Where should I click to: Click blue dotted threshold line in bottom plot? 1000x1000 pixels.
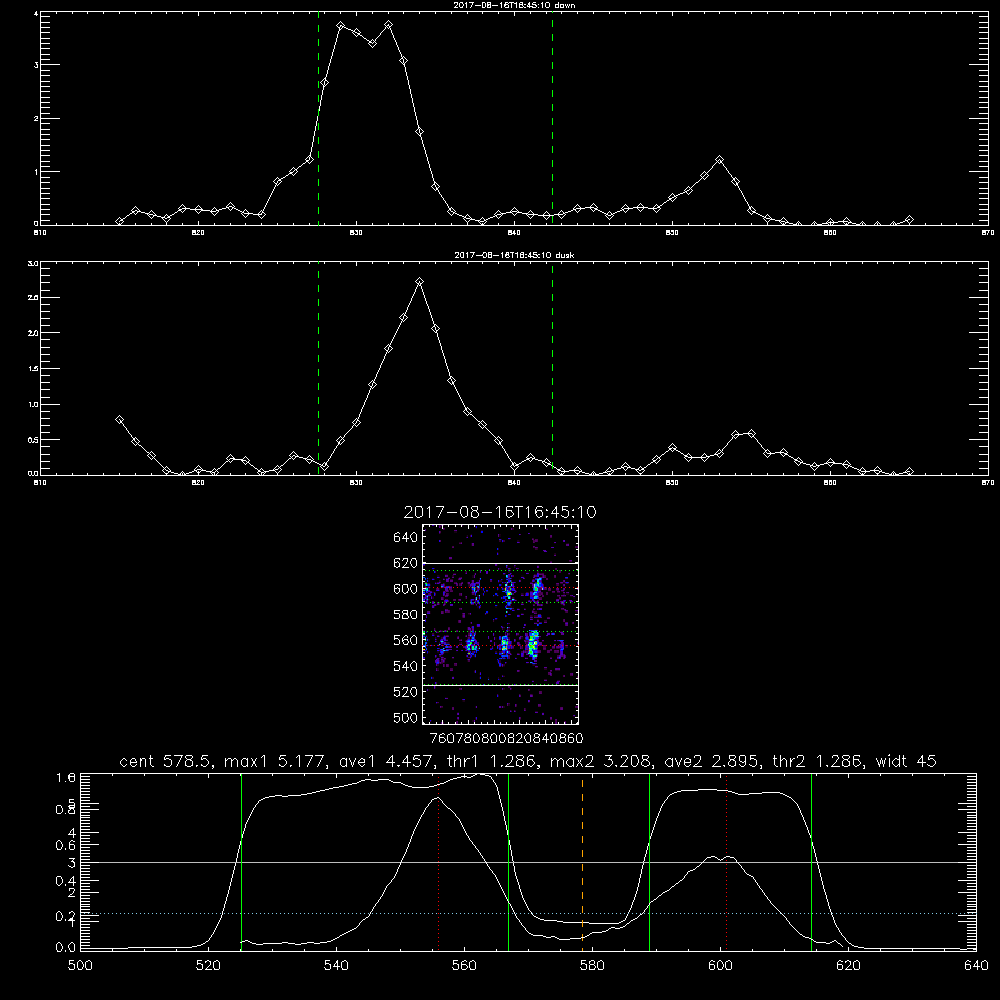[x=528, y=913]
